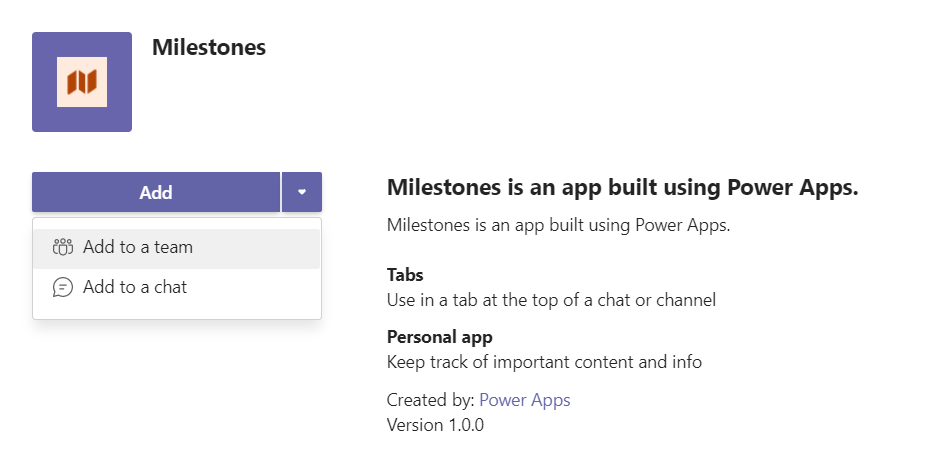Click the Tabs usage description text
This screenshot has width=944, height=455.
(x=551, y=299)
